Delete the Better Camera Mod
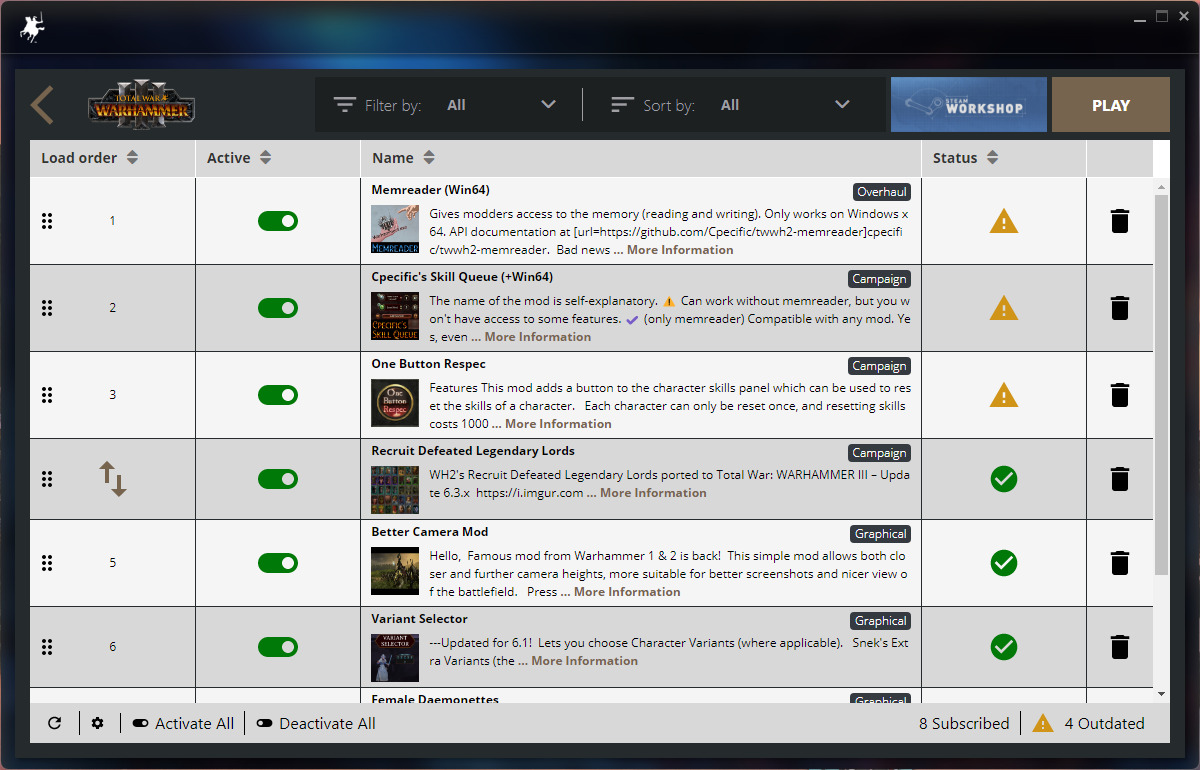This screenshot has width=1200, height=770. click(x=1120, y=563)
